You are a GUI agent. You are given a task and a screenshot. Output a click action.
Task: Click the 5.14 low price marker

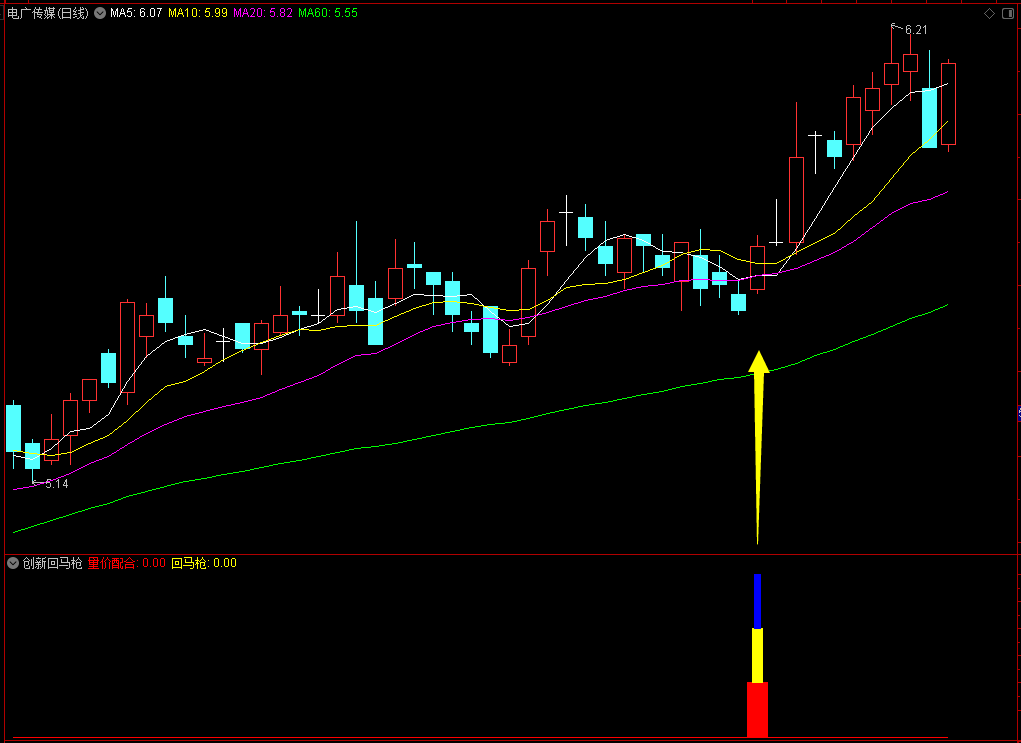coord(51,484)
